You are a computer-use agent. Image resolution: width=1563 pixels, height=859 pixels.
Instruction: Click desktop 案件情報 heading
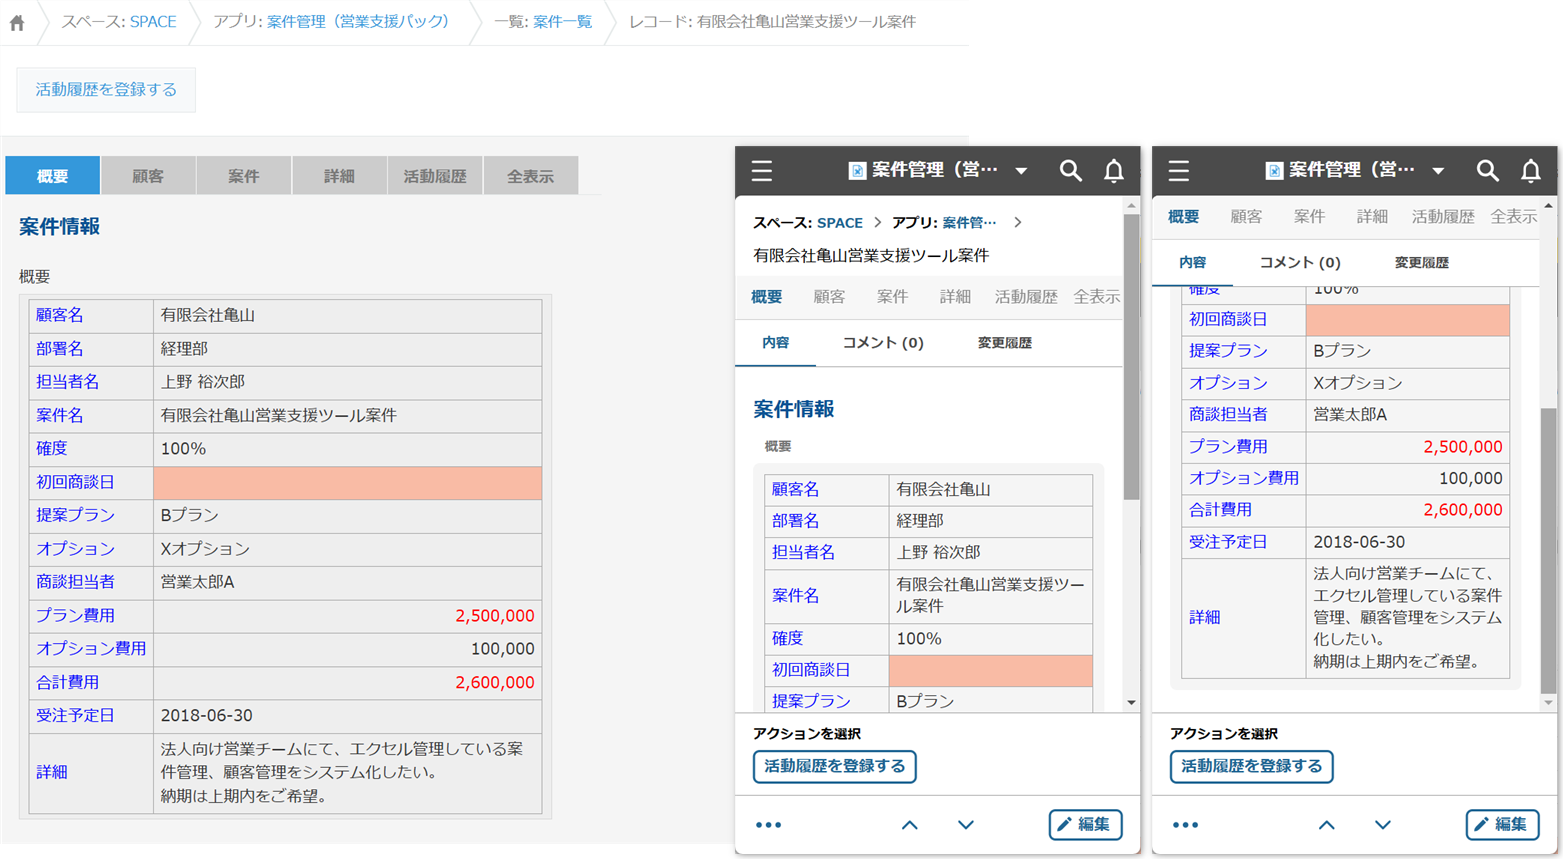(x=60, y=227)
